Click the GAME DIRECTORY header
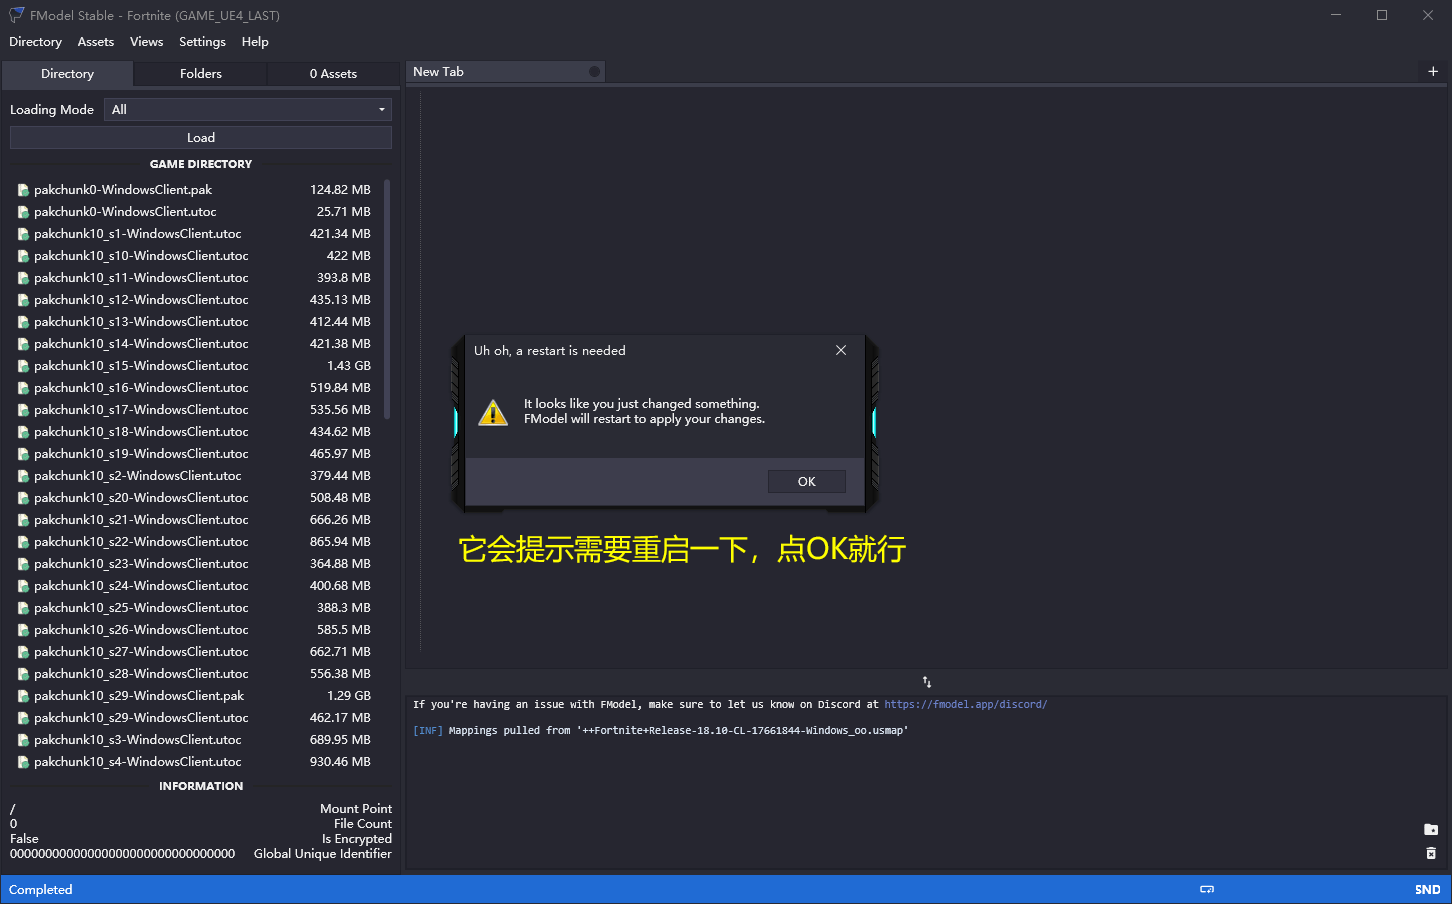The height and width of the screenshot is (904, 1452). (201, 164)
